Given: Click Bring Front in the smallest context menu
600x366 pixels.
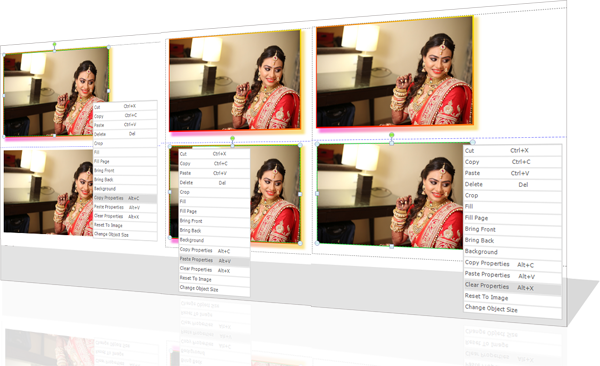Looking at the screenshot, I should click(125, 171).
